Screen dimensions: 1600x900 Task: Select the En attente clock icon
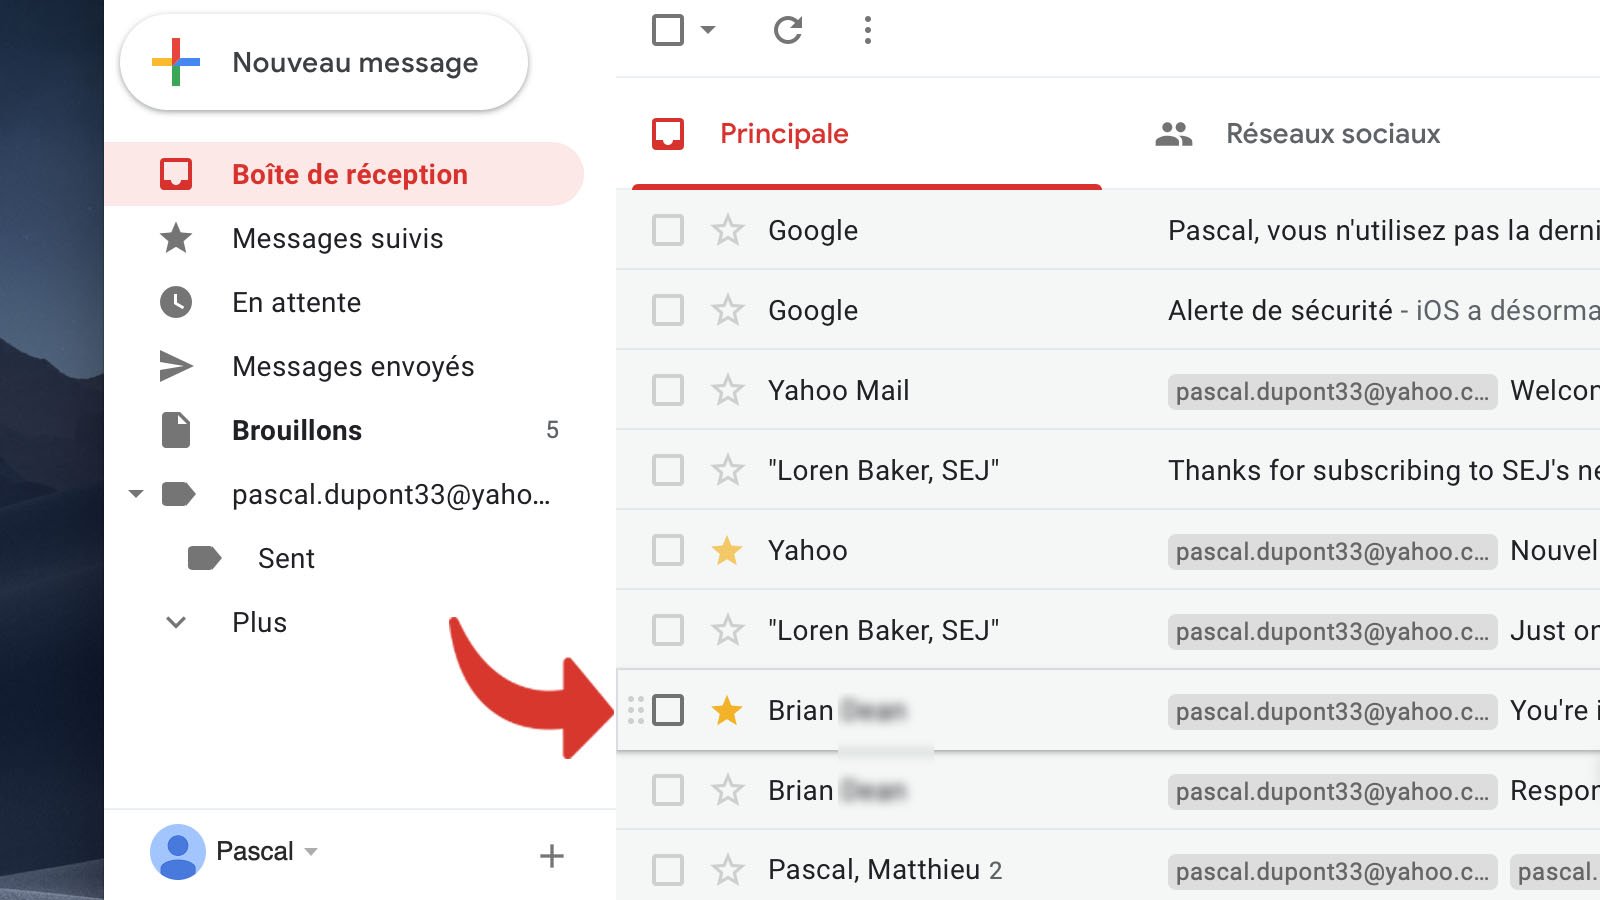(x=175, y=302)
